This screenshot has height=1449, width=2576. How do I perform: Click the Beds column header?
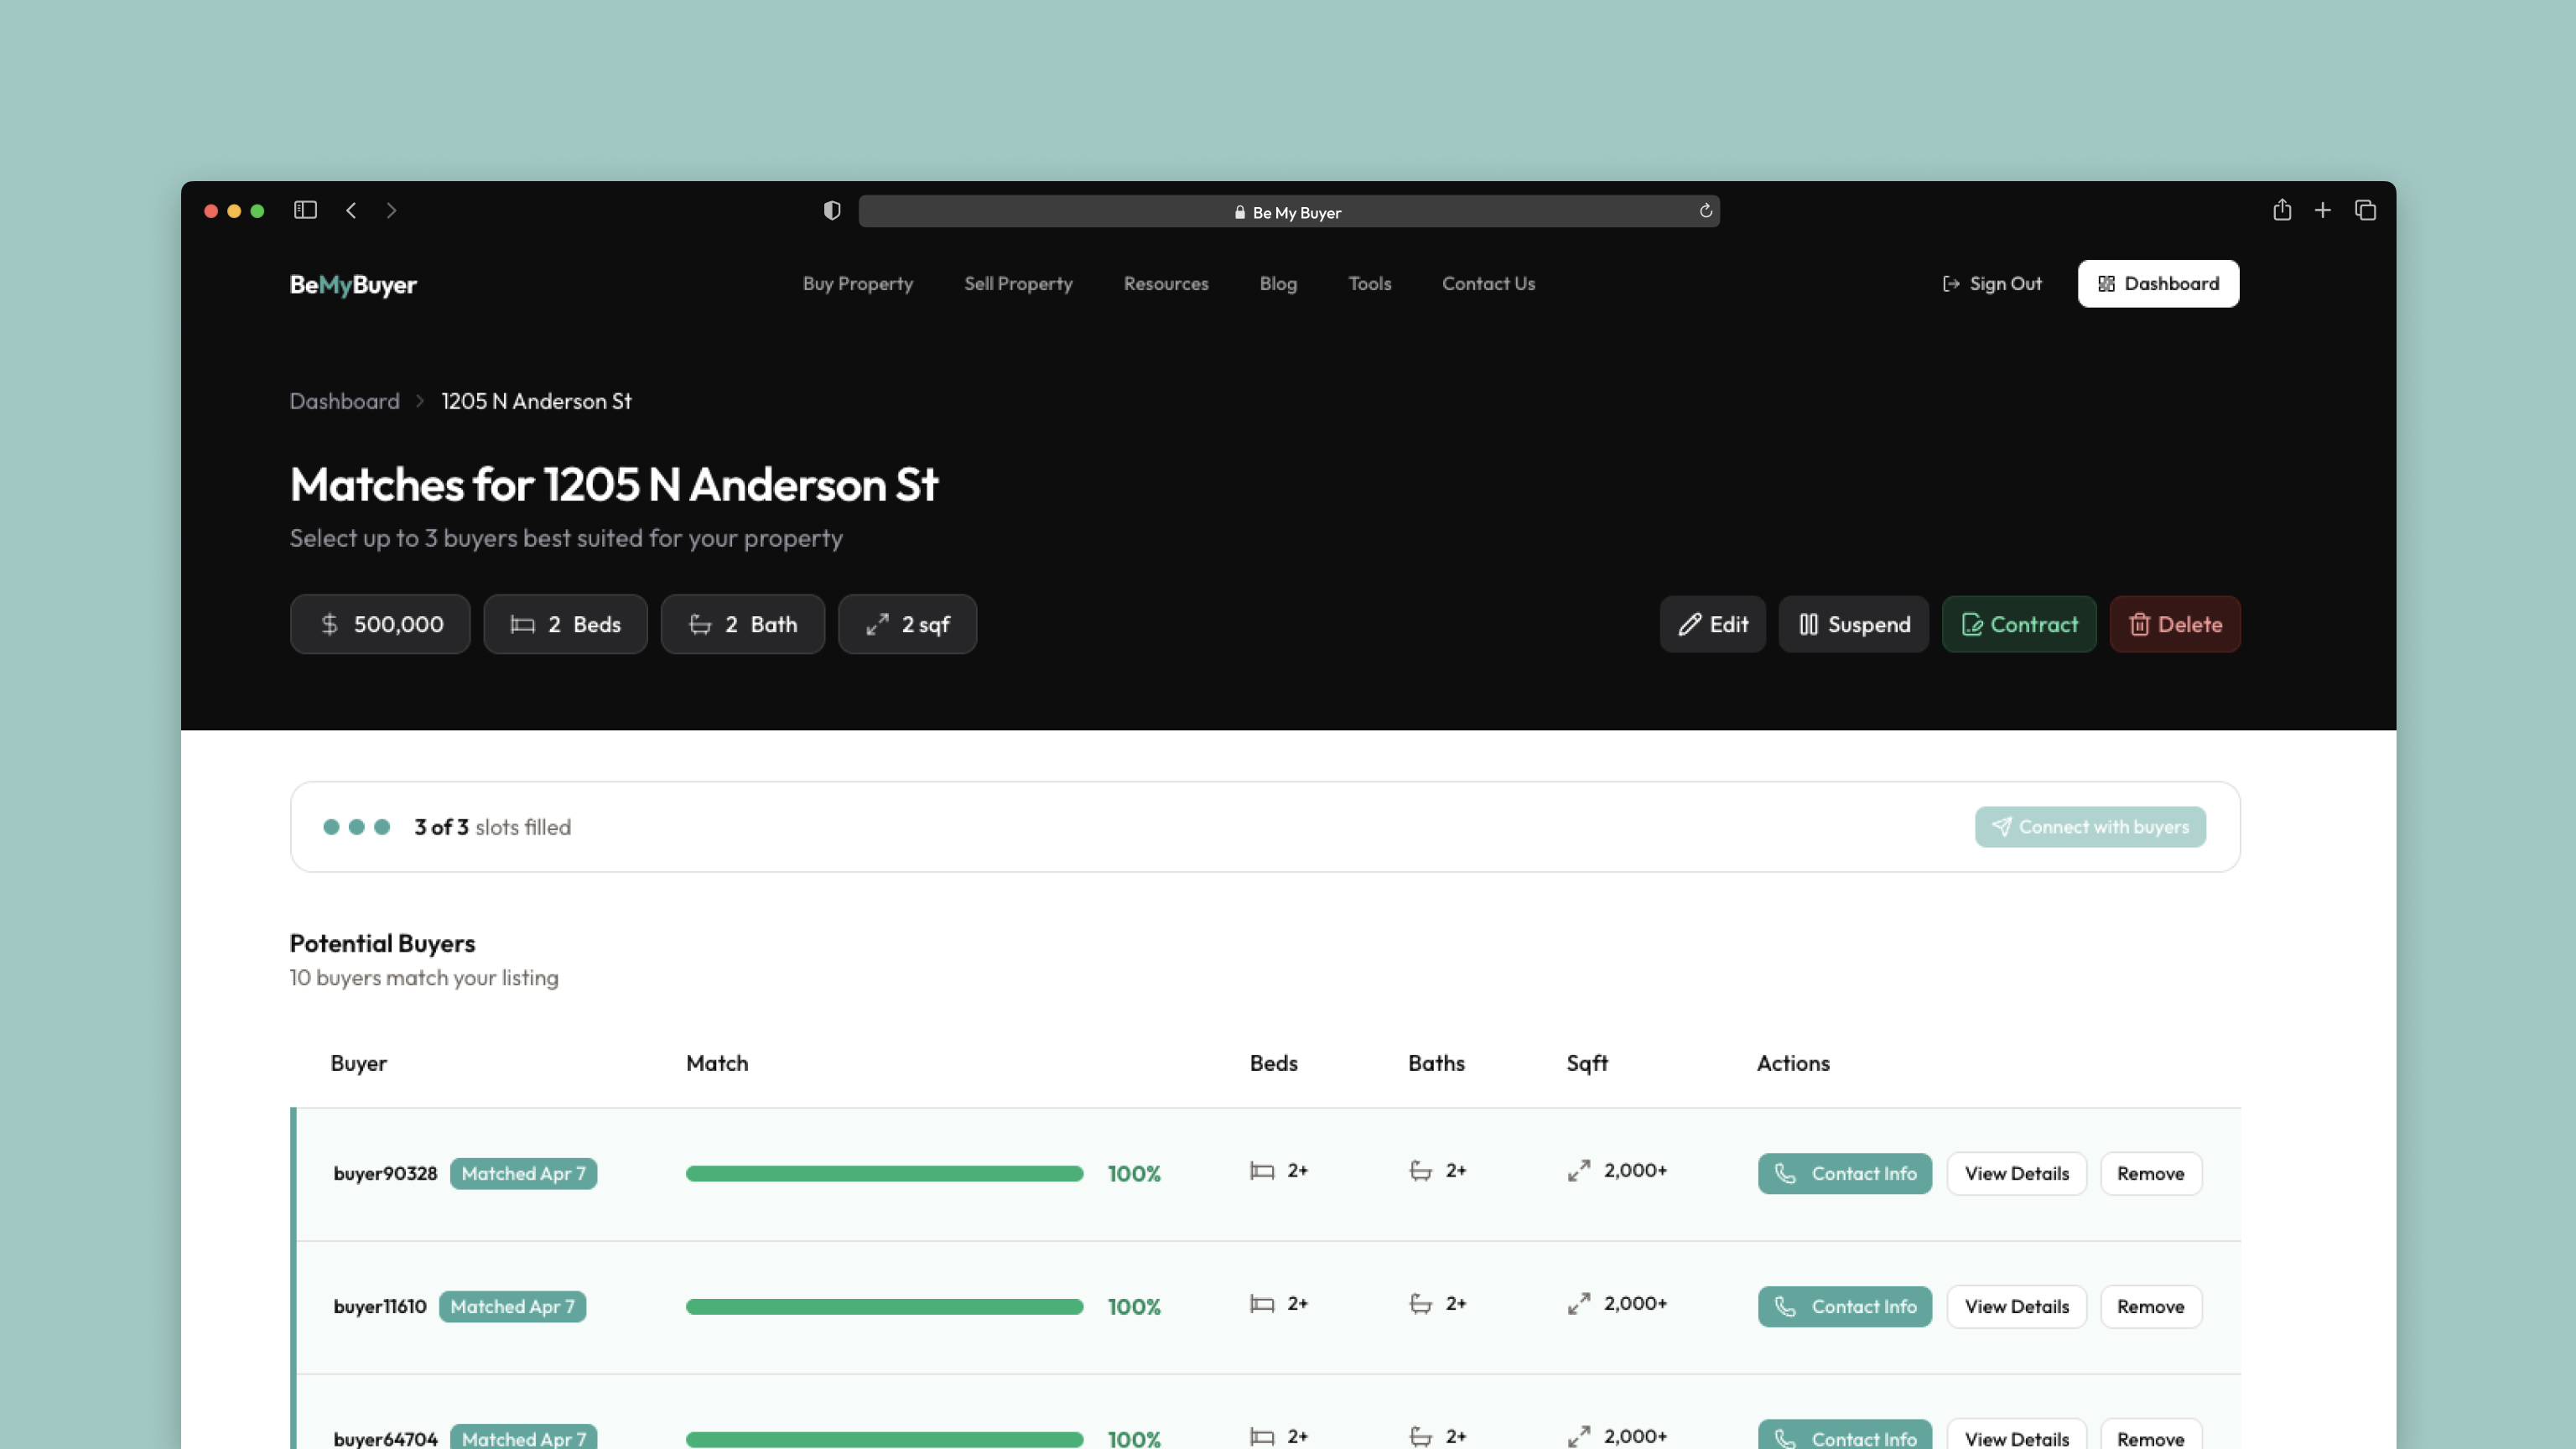click(1273, 1063)
